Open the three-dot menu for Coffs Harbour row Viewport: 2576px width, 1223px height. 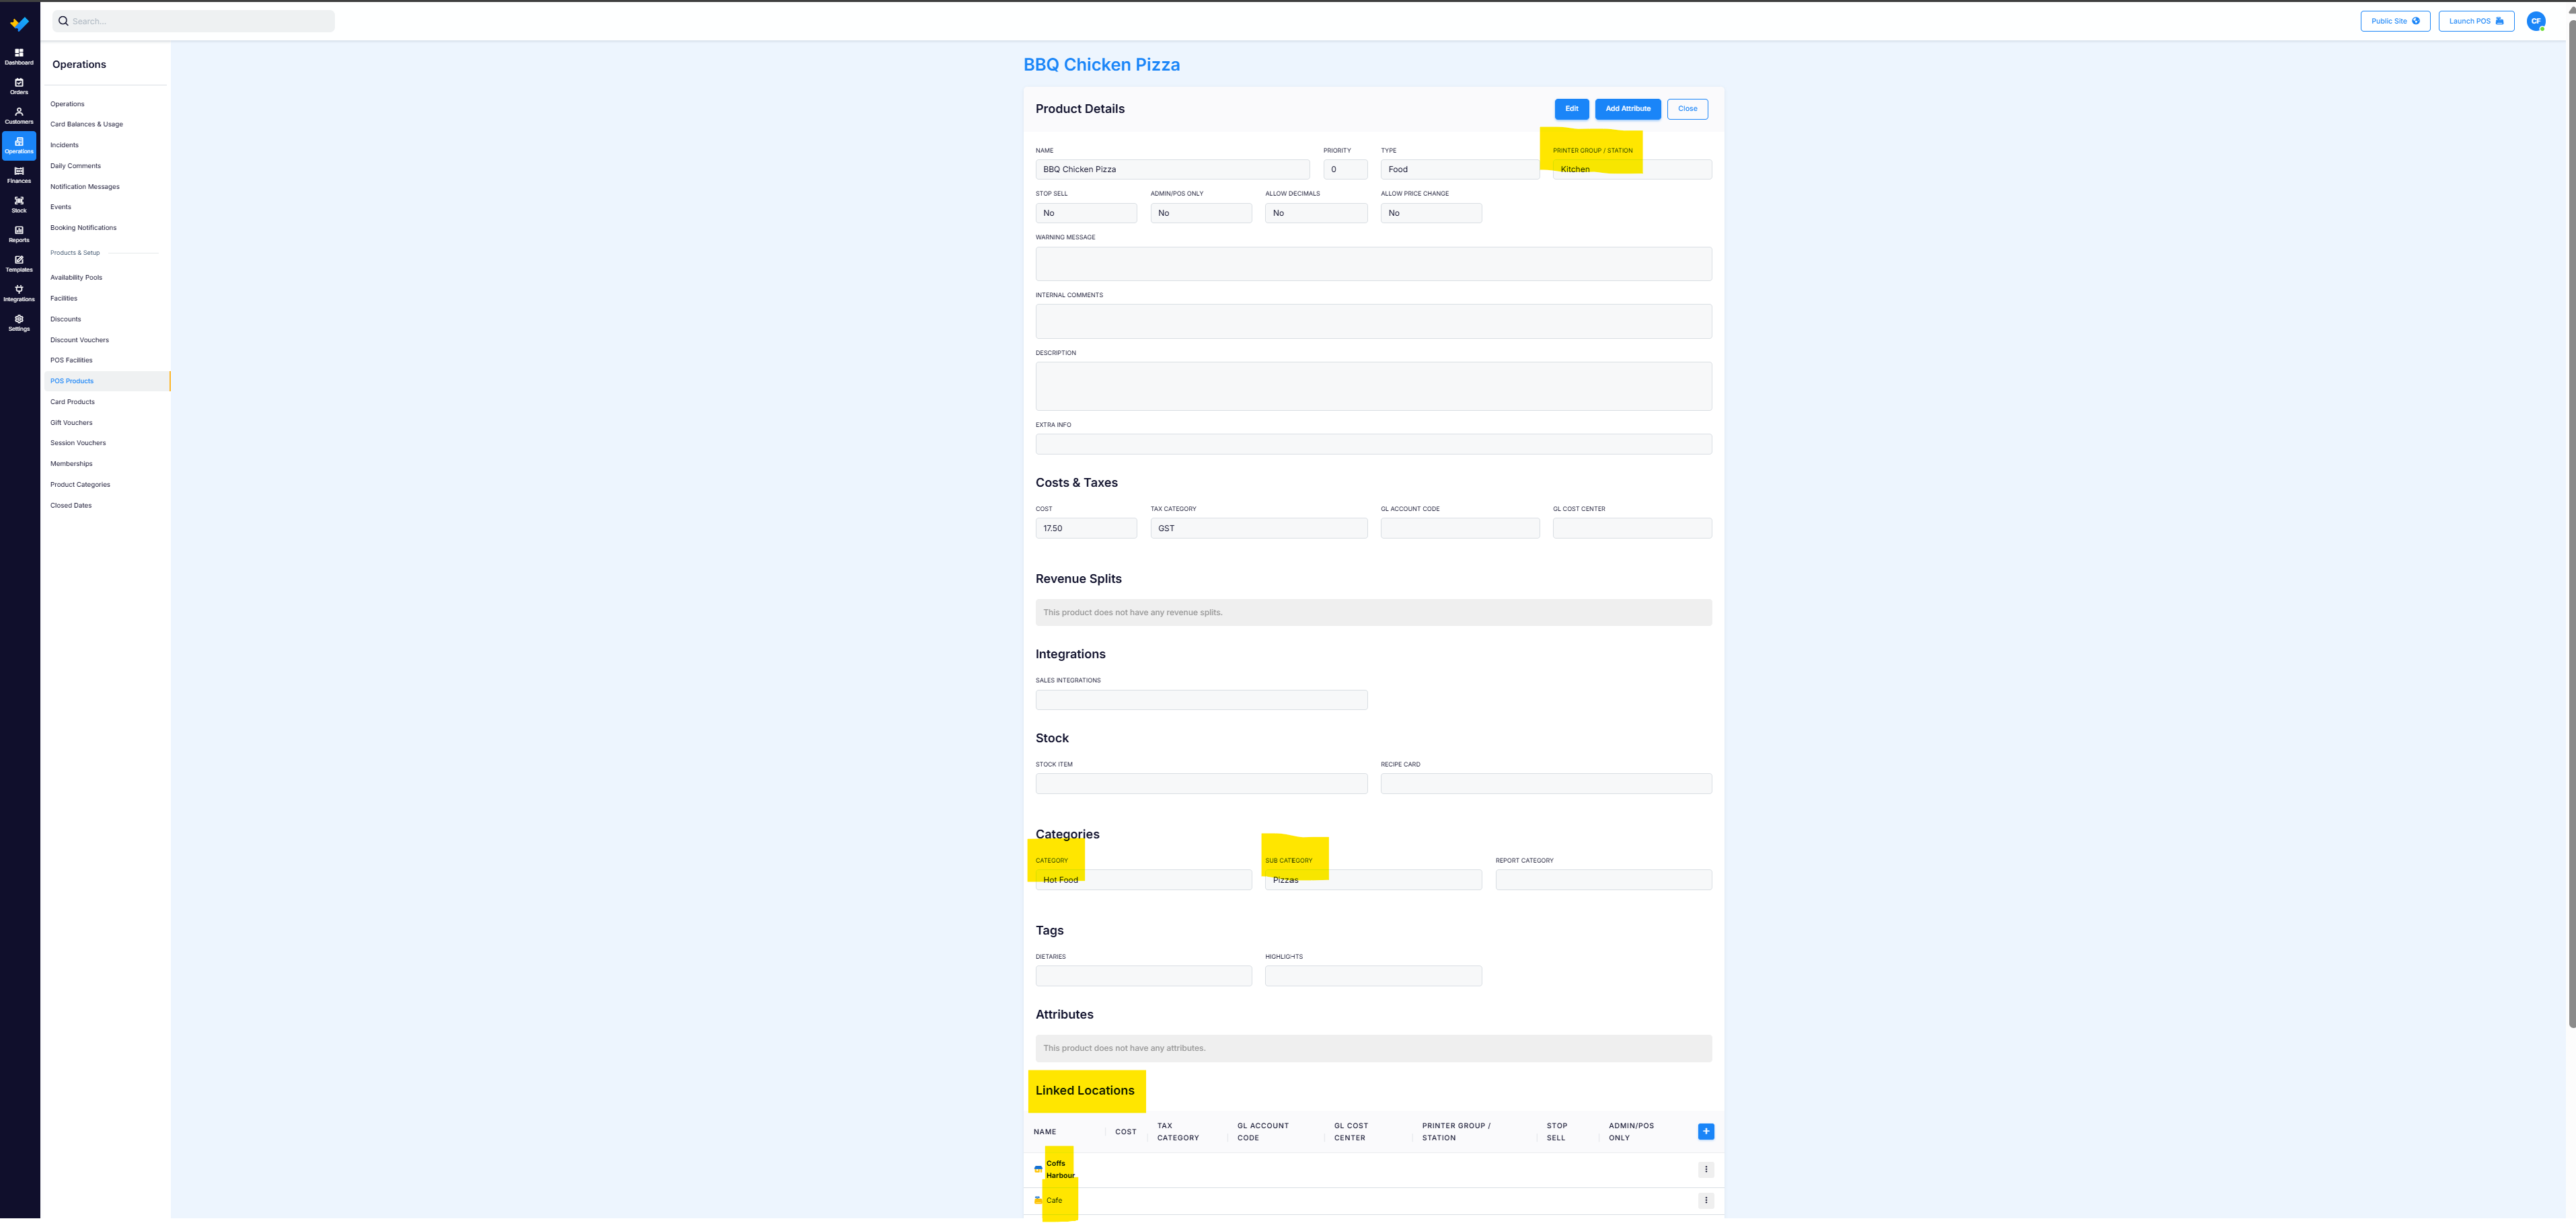click(1706, 1170)
